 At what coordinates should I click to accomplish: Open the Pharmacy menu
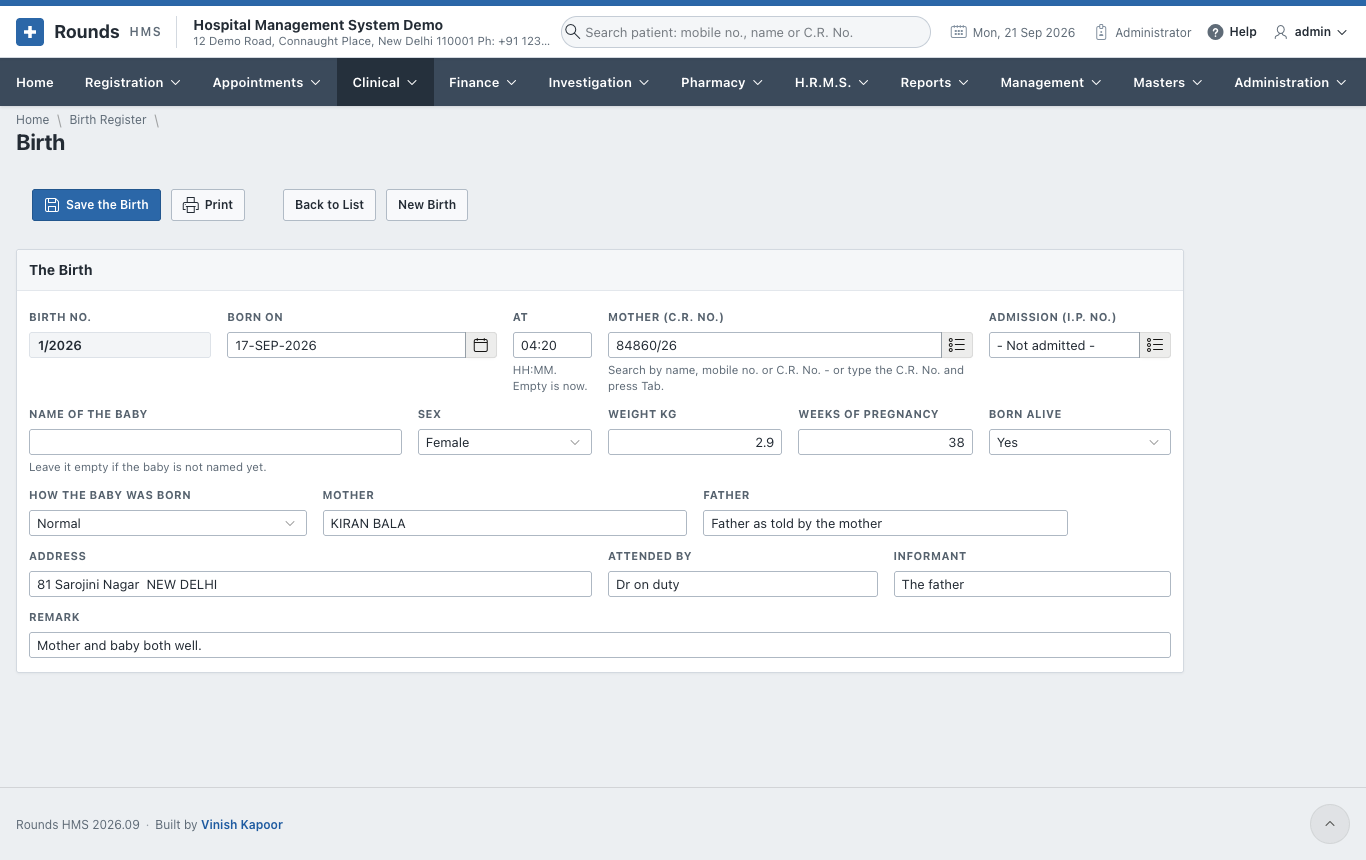(x=722, y=82)
